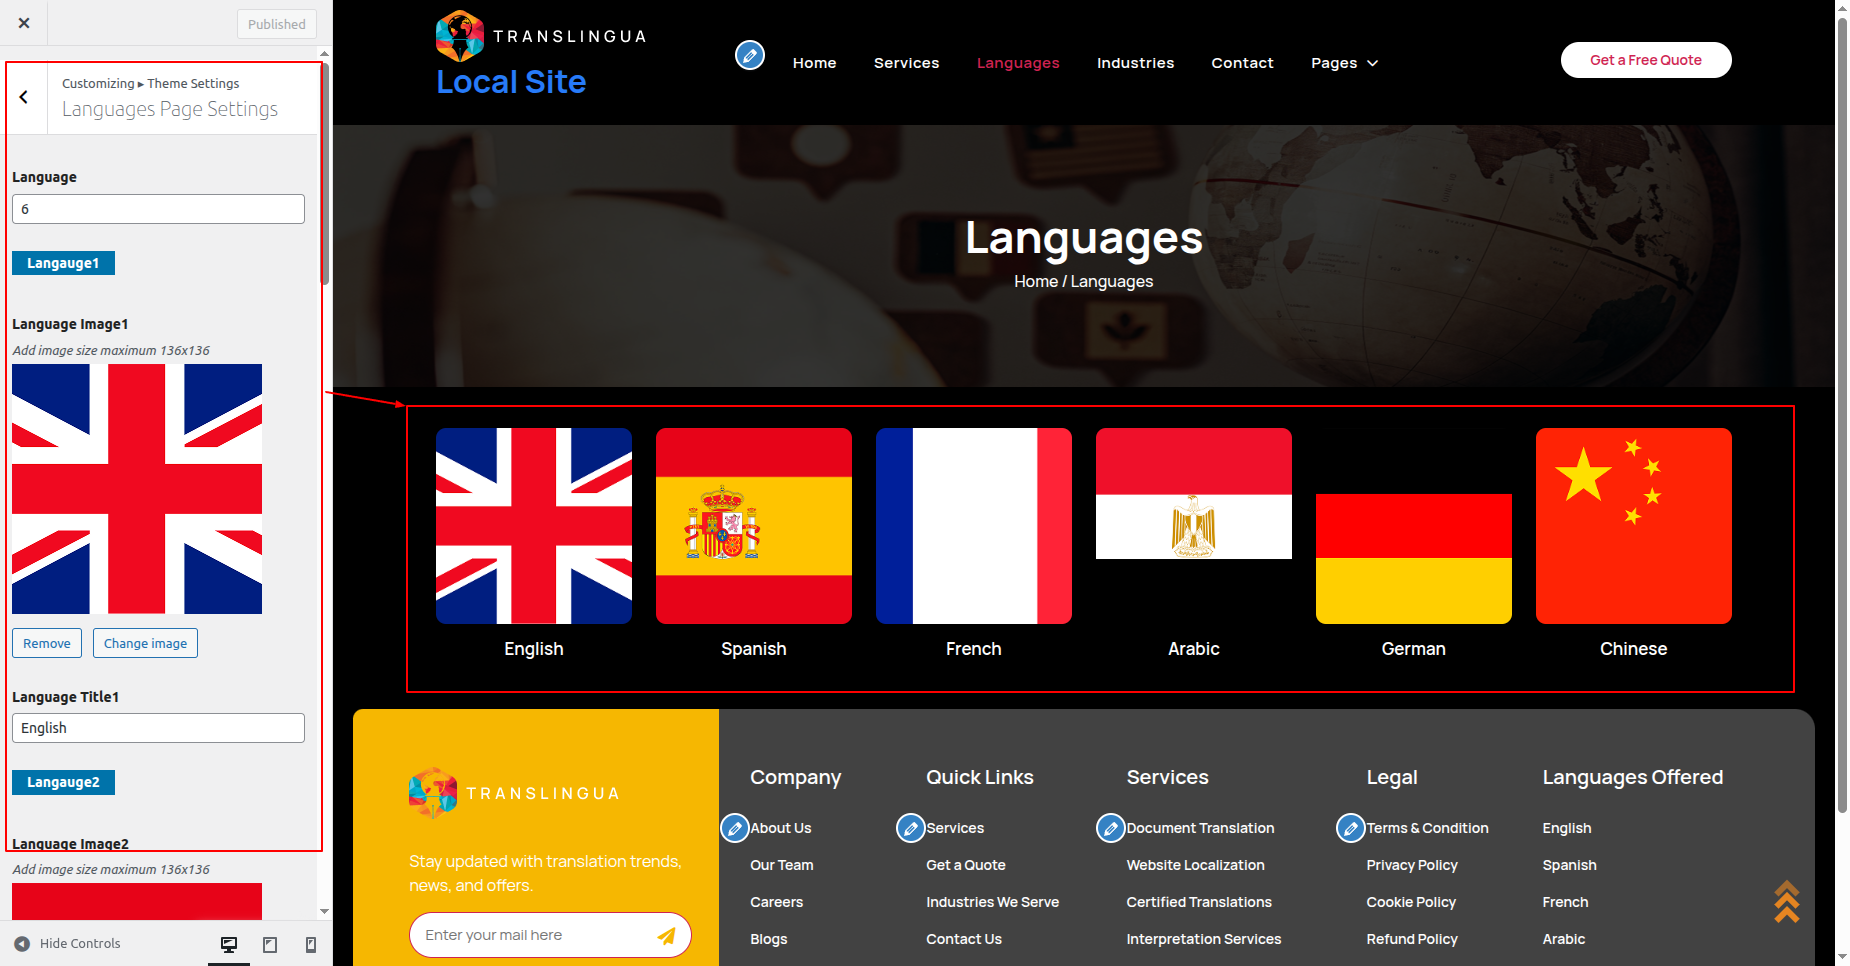1850x966 pixels.
Task: Submit newsletter email with paper plane icon
Action: pyautogui.click(x=666, y=935)
